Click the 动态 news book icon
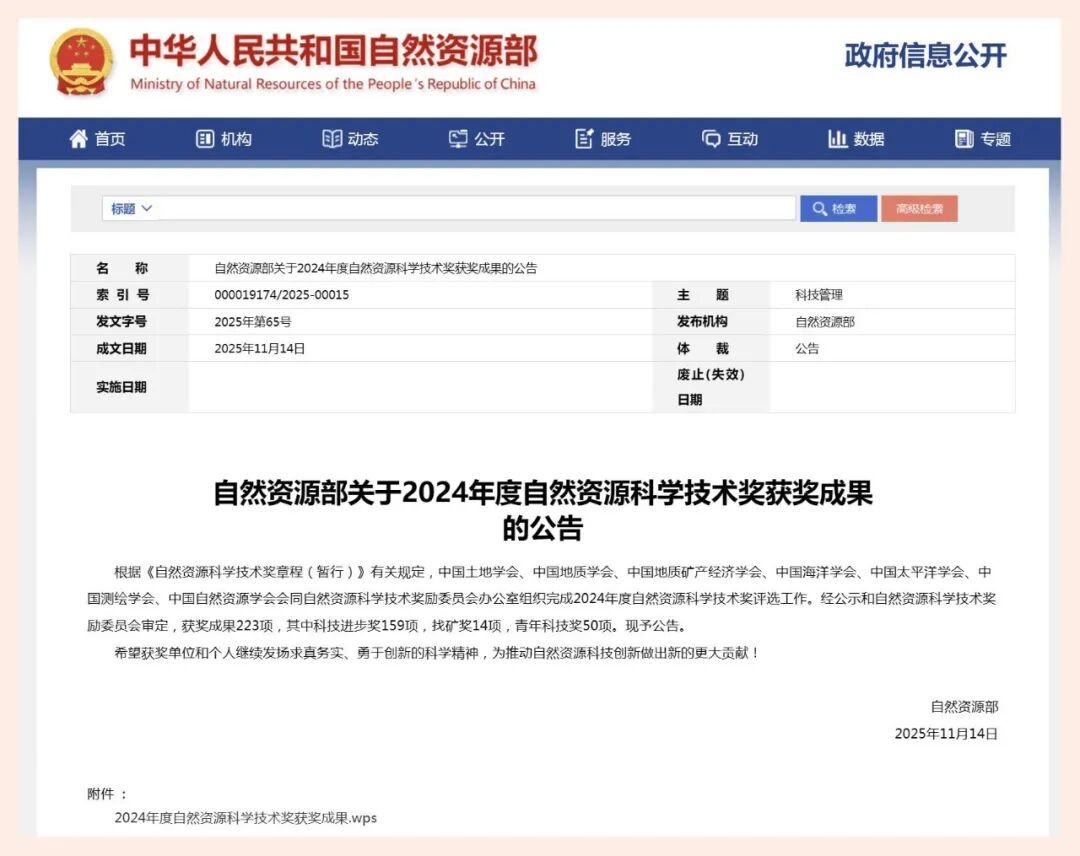Screen dimensions: 1080x856 pos(332,139)
